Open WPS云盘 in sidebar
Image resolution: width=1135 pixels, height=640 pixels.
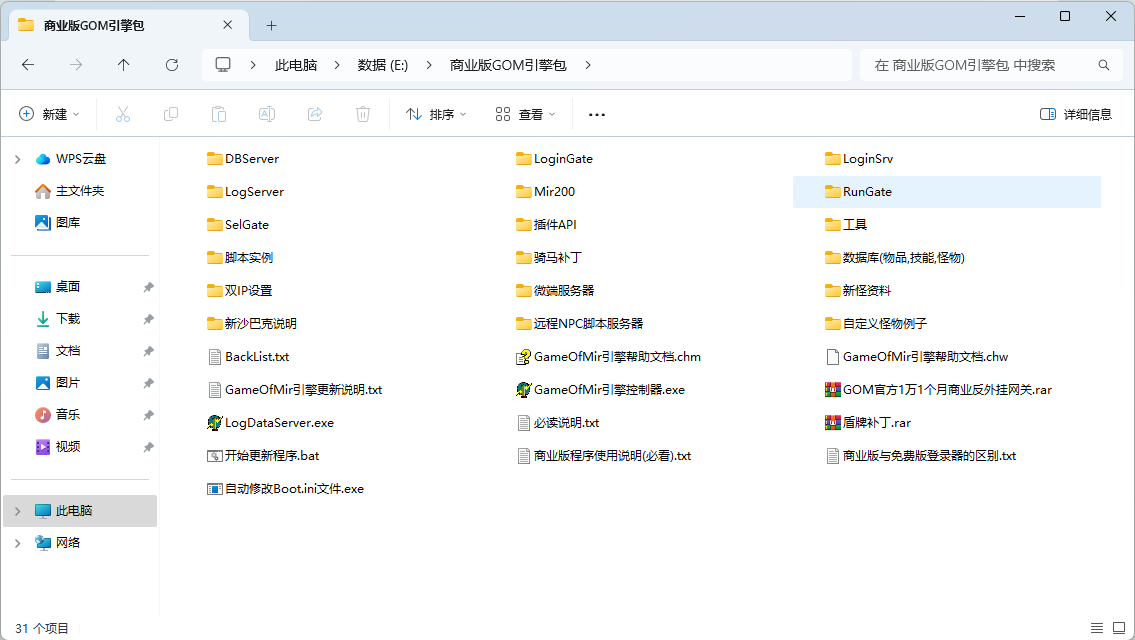71,159
